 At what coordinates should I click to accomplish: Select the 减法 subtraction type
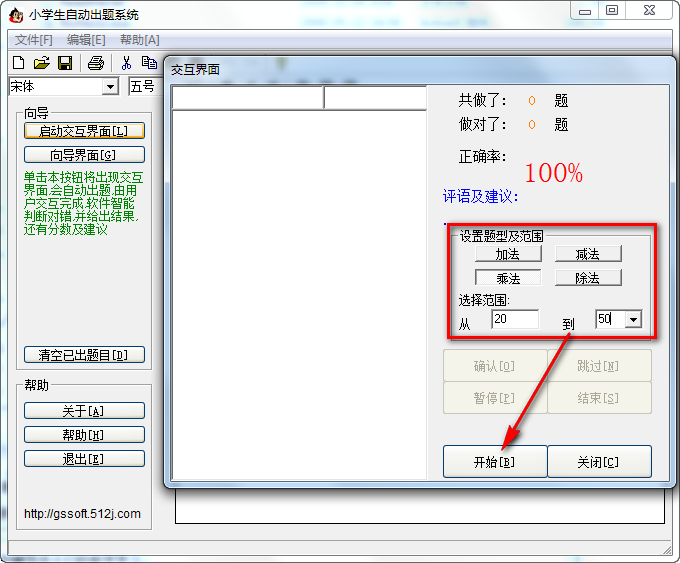pos(588,254)
